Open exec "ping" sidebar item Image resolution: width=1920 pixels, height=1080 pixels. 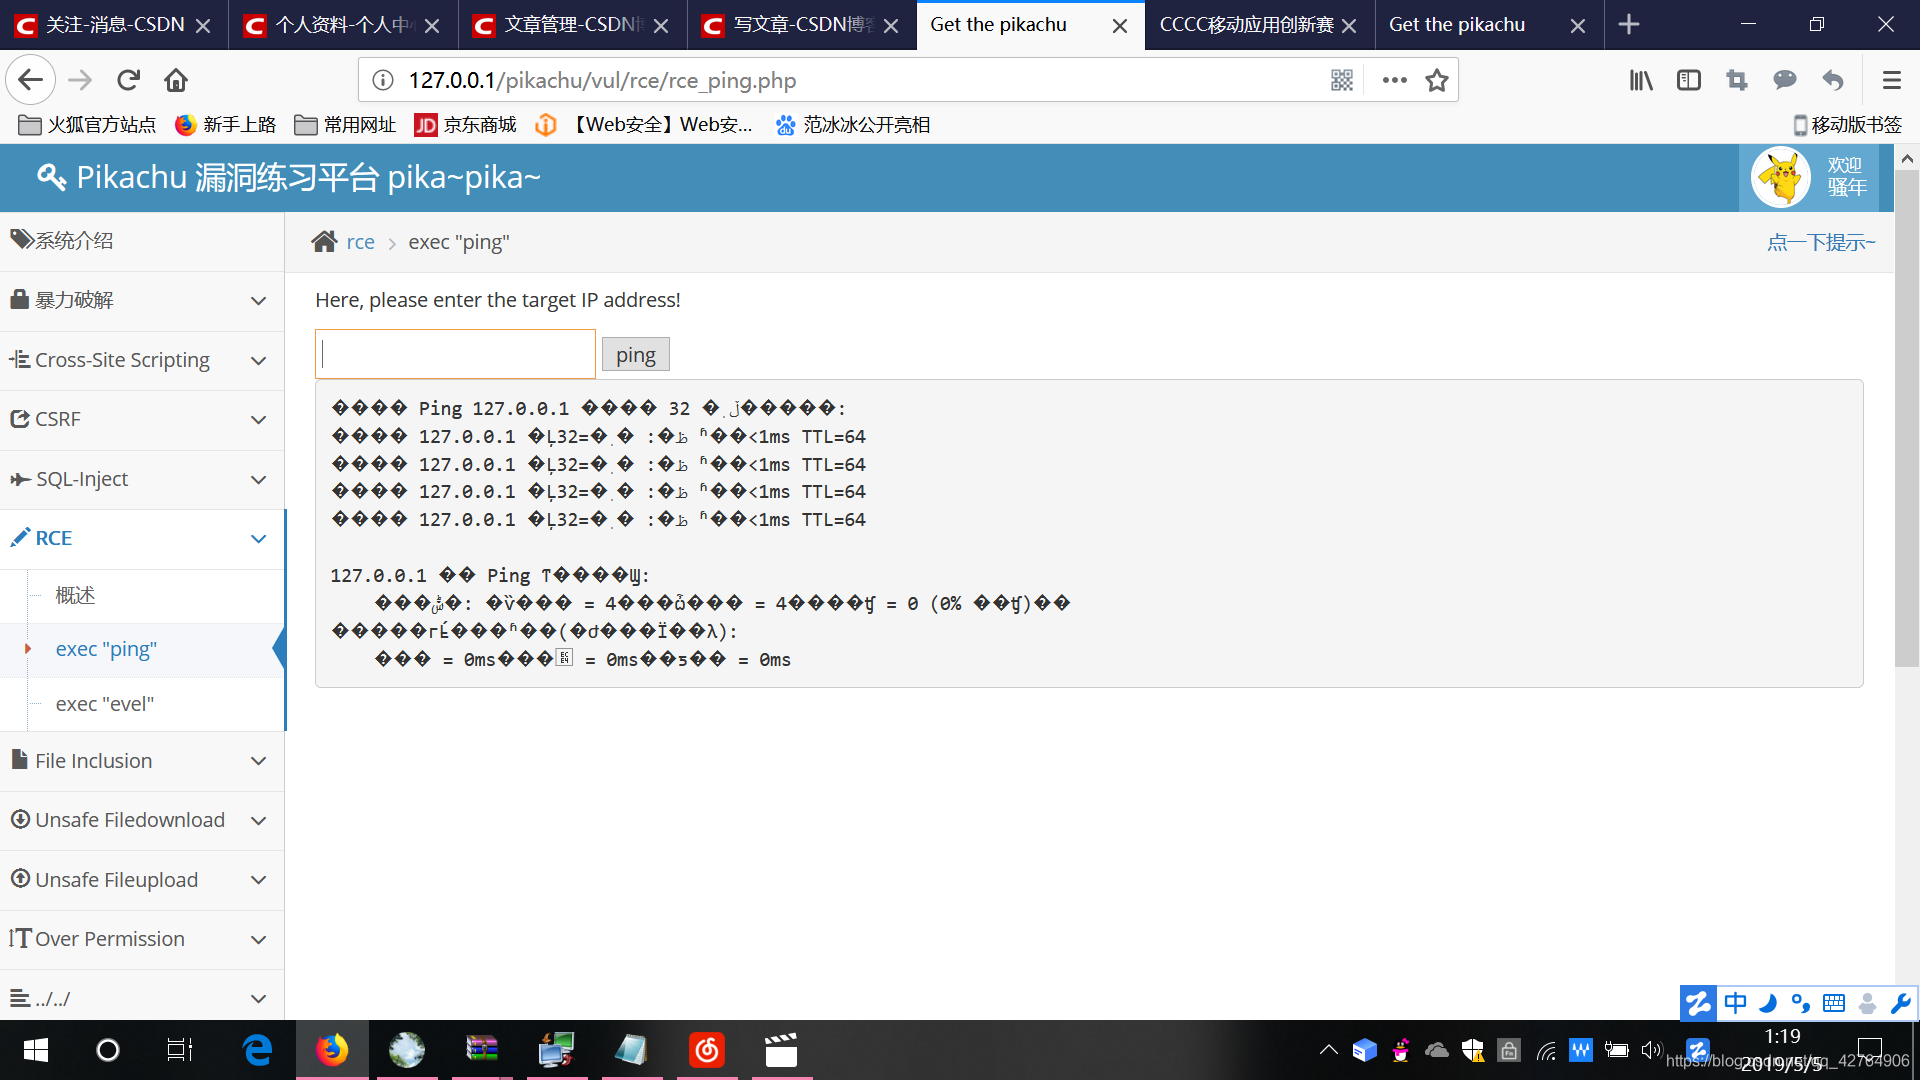point(107,649)
